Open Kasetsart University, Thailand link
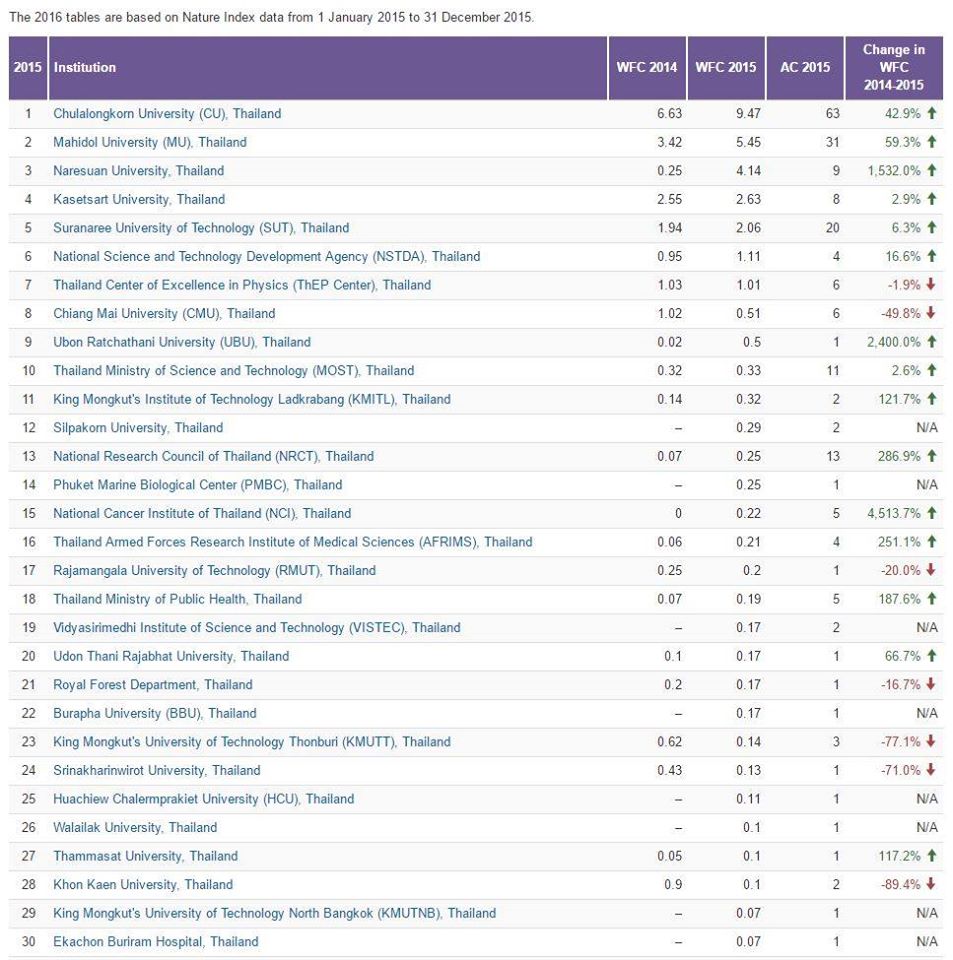 point(139,200)
